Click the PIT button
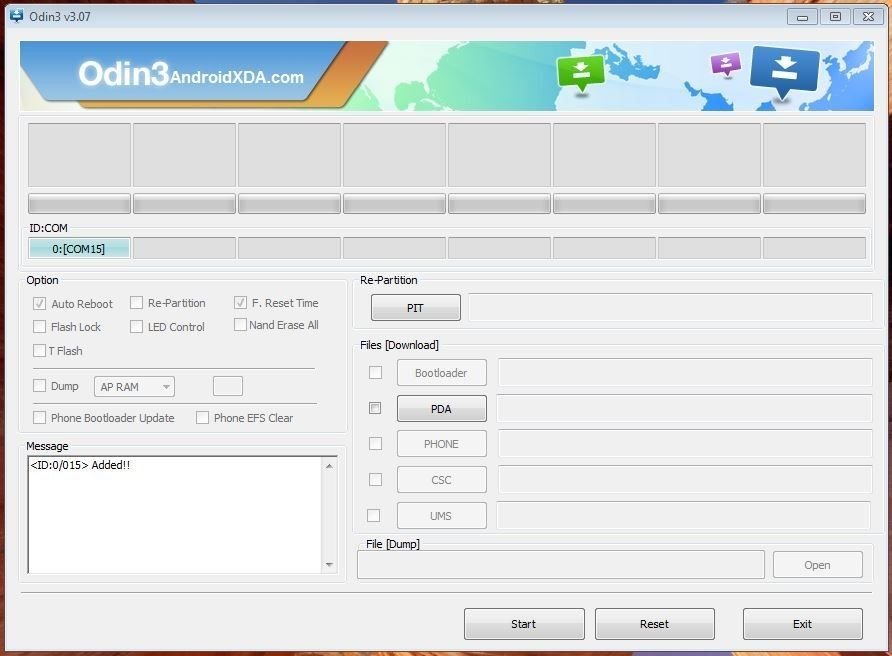892x656 pixels. pos(416,308)
